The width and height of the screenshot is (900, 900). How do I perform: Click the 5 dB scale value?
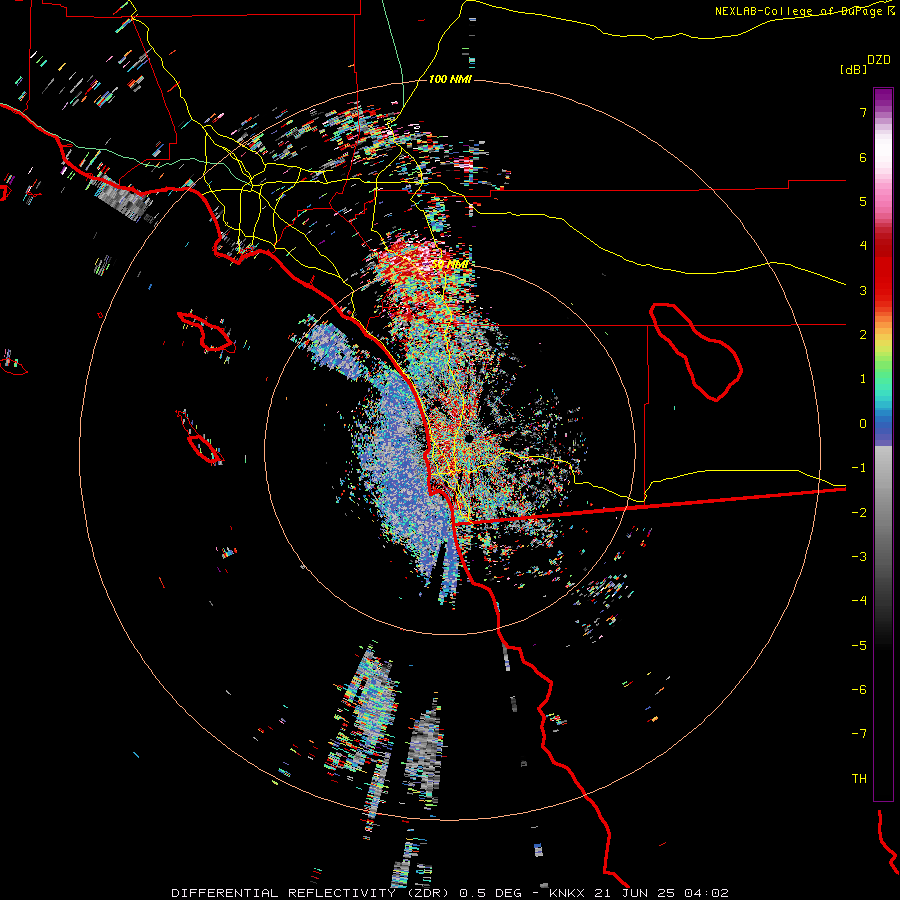863,201
